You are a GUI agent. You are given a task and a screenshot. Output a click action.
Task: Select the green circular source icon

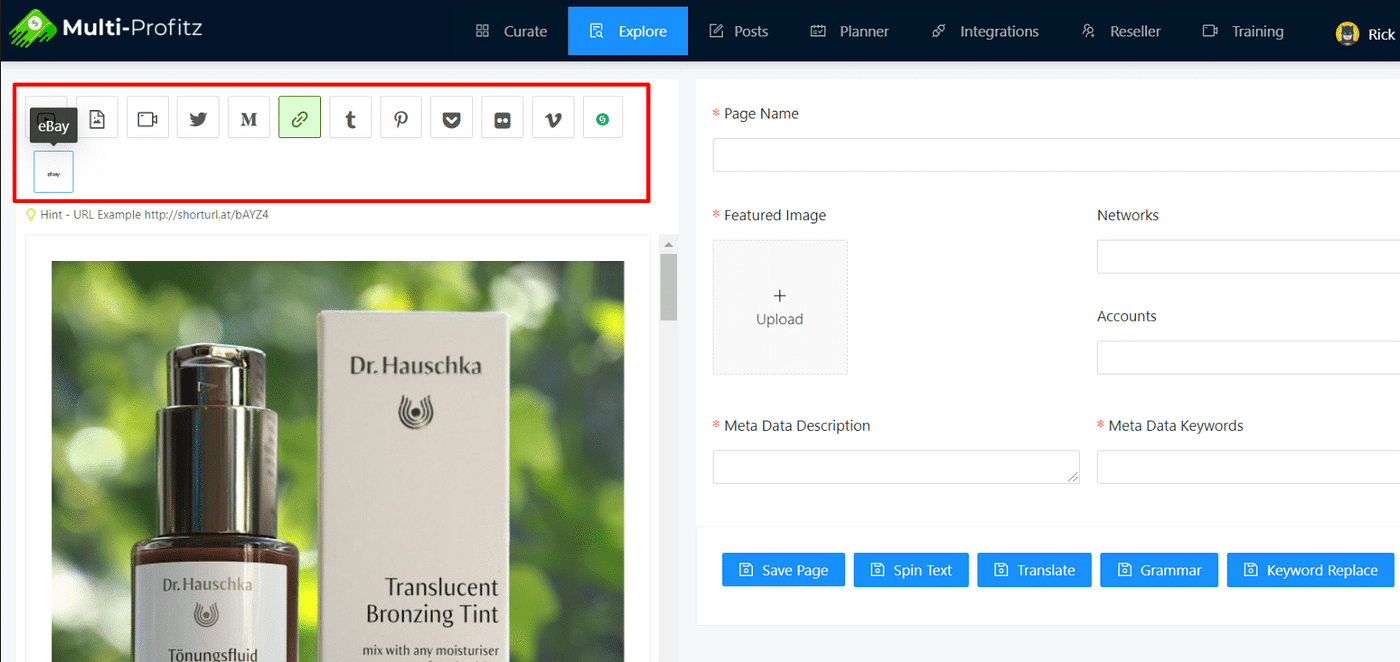tap(603, 118)
